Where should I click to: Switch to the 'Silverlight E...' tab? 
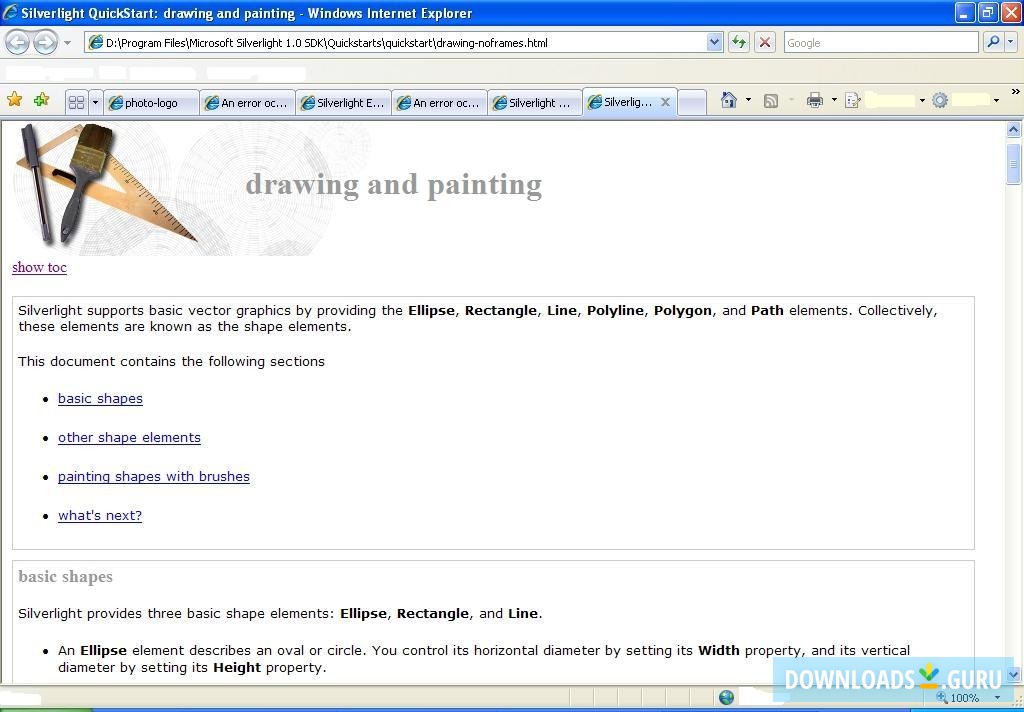343,103
